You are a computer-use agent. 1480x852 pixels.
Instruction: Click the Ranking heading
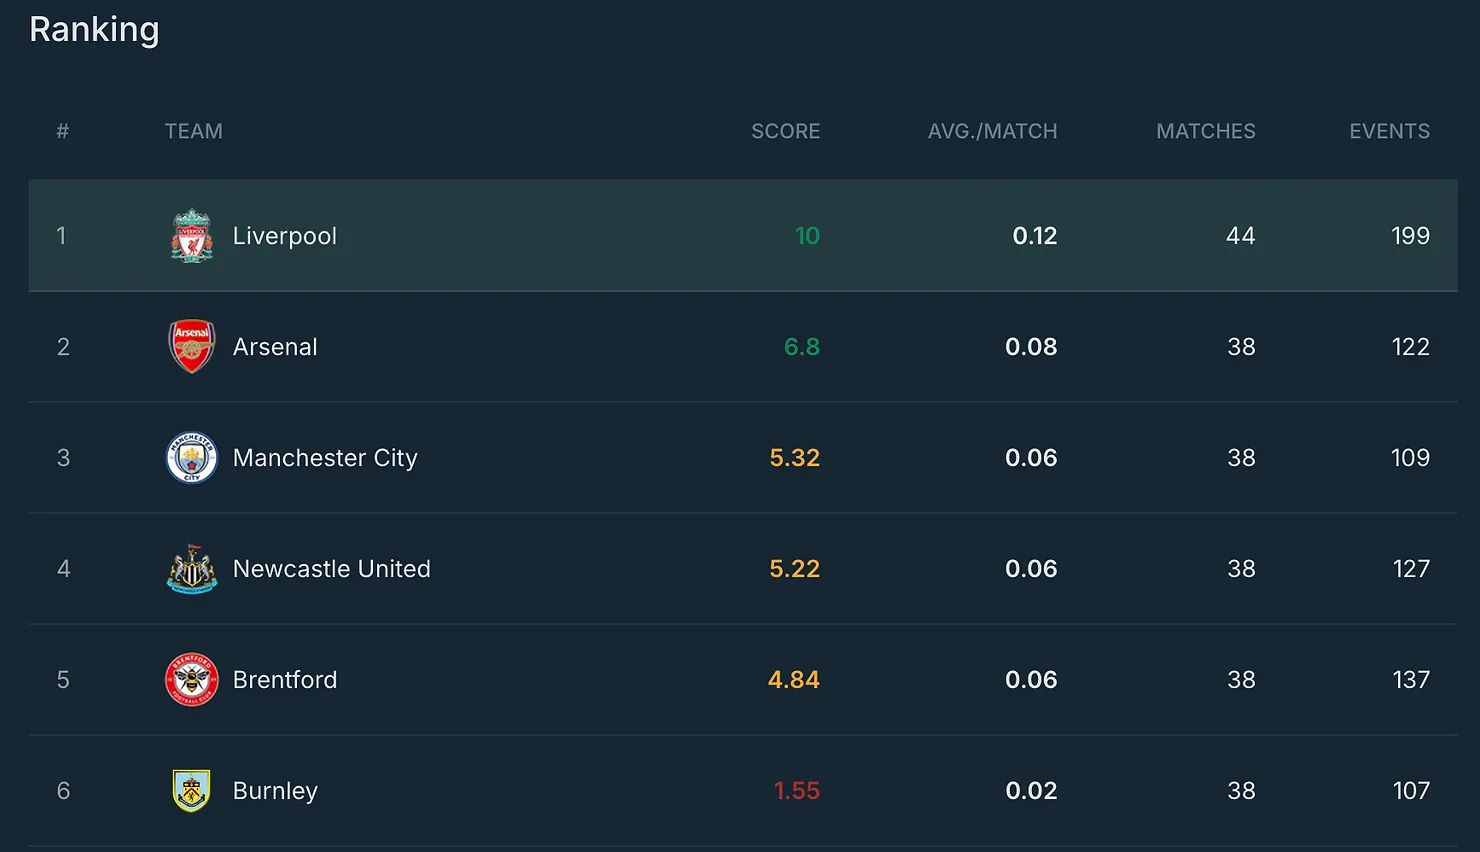94,30
